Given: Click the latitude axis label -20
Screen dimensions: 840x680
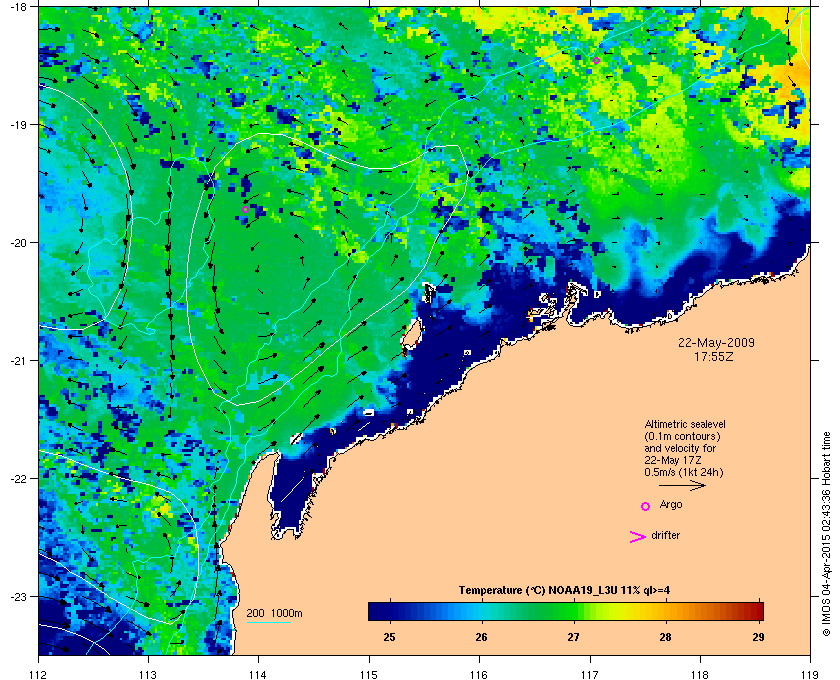Looking at the screenshot, I should pyautogui.click(x=18, y=243).
